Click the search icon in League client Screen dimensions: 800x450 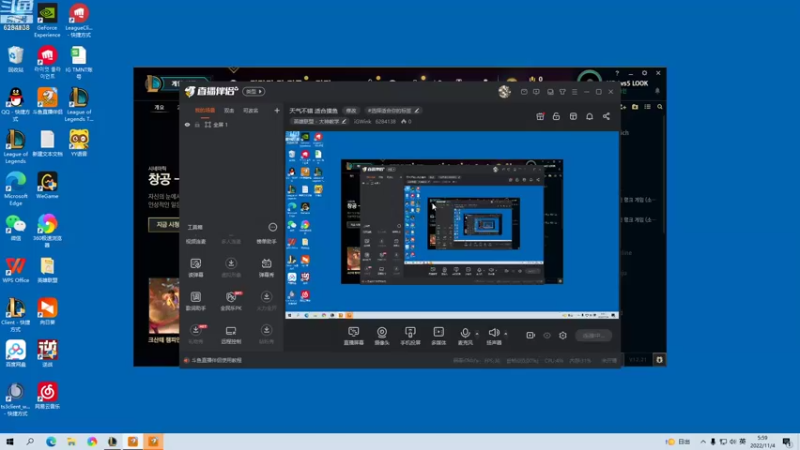coord(660,107)
